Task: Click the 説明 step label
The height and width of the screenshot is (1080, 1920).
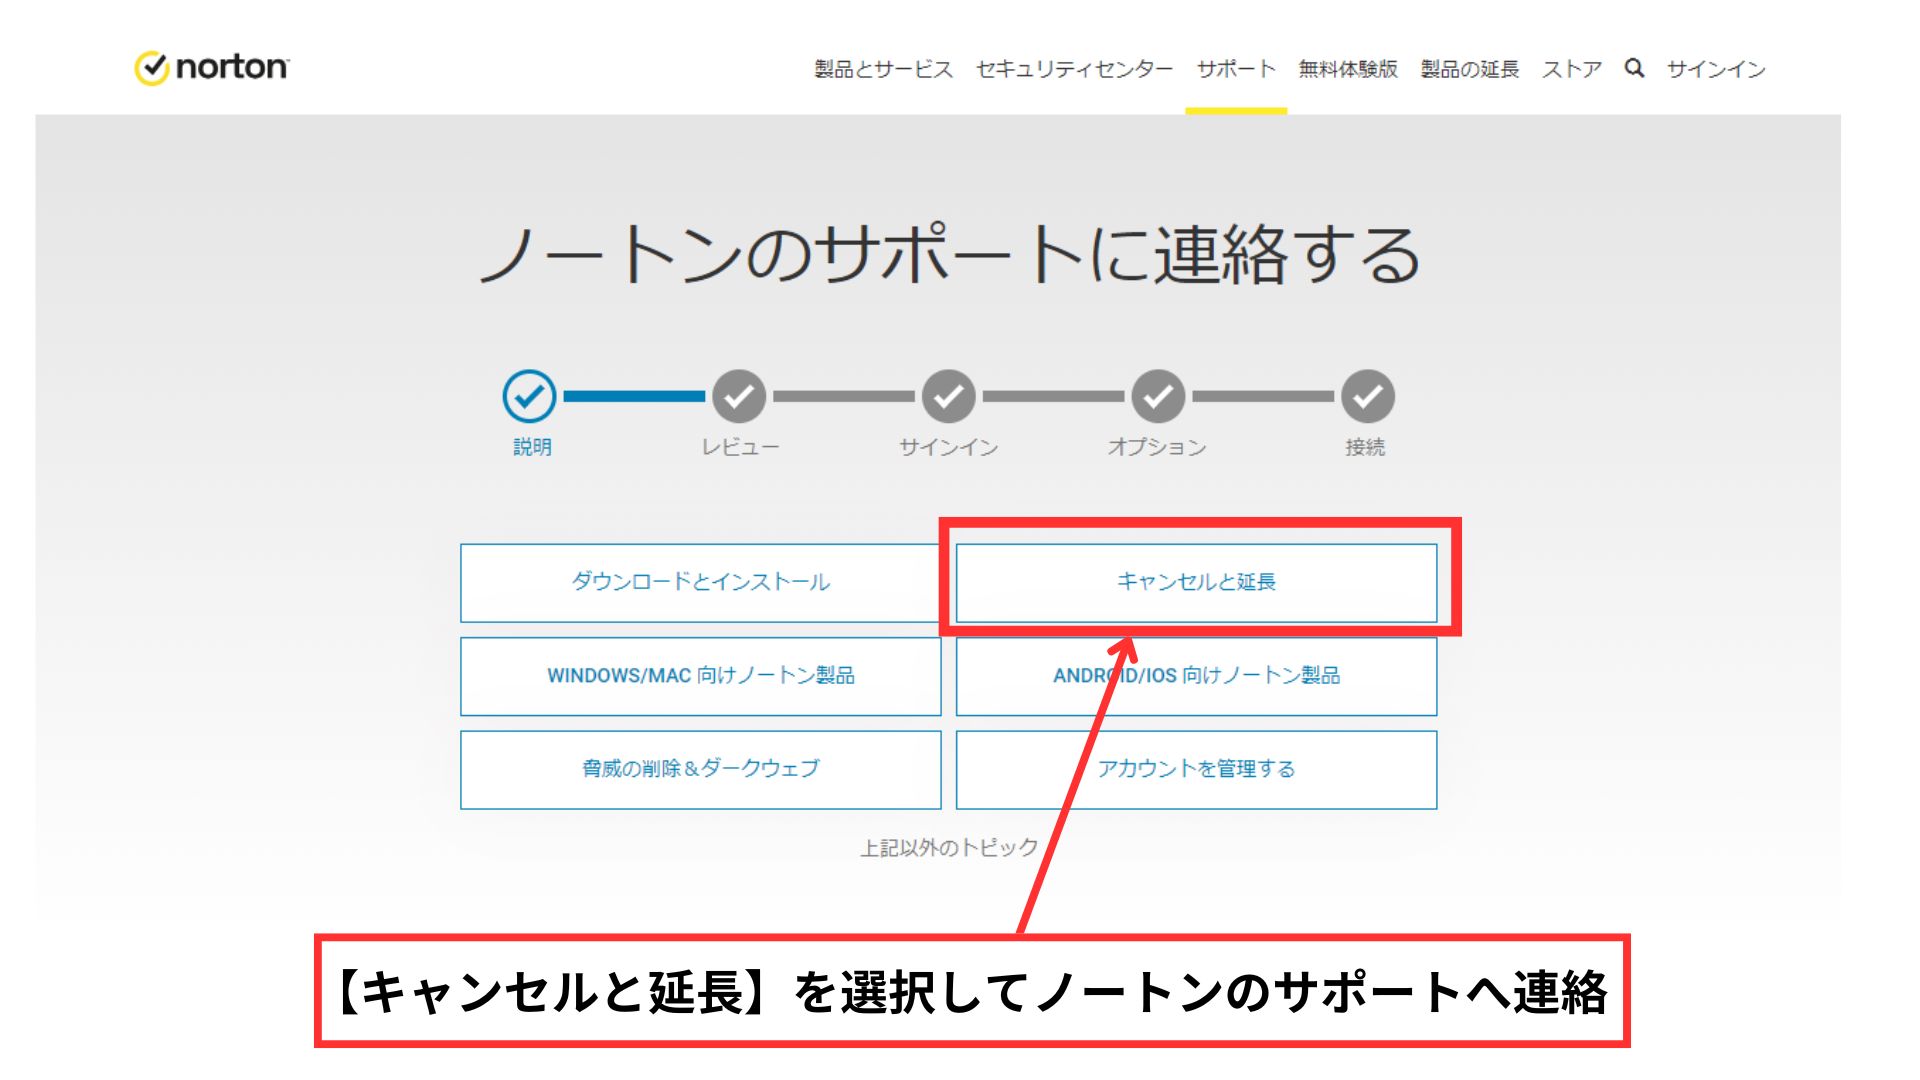Action: [532, 447]
